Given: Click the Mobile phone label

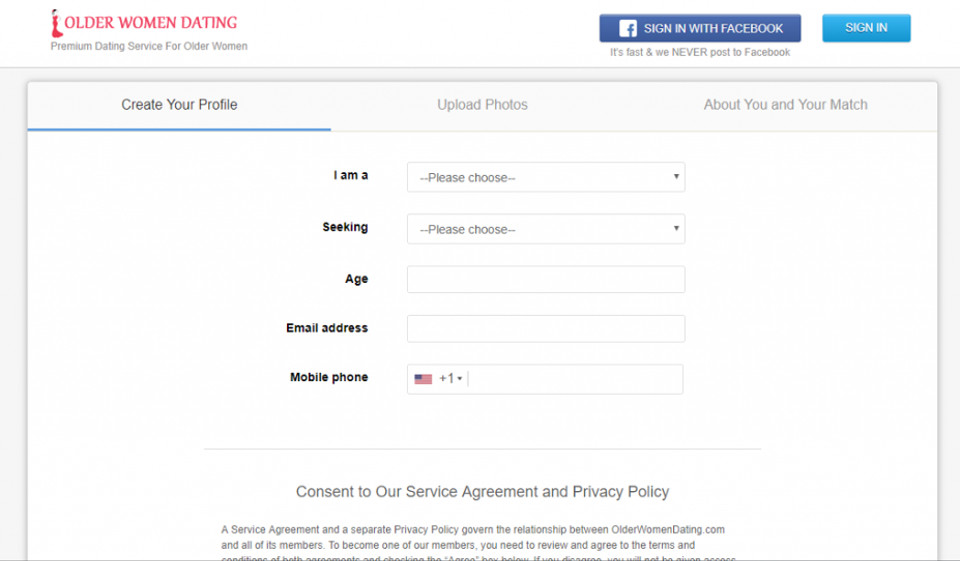Looking at the screenshot, I should coord(329,377).
